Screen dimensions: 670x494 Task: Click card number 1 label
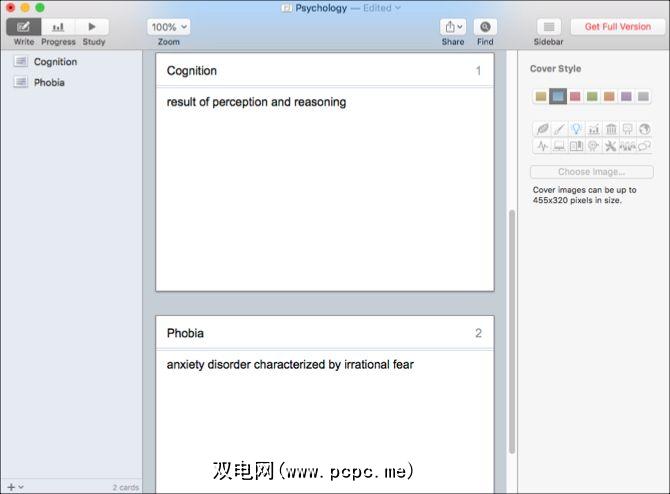coord(479,71)
